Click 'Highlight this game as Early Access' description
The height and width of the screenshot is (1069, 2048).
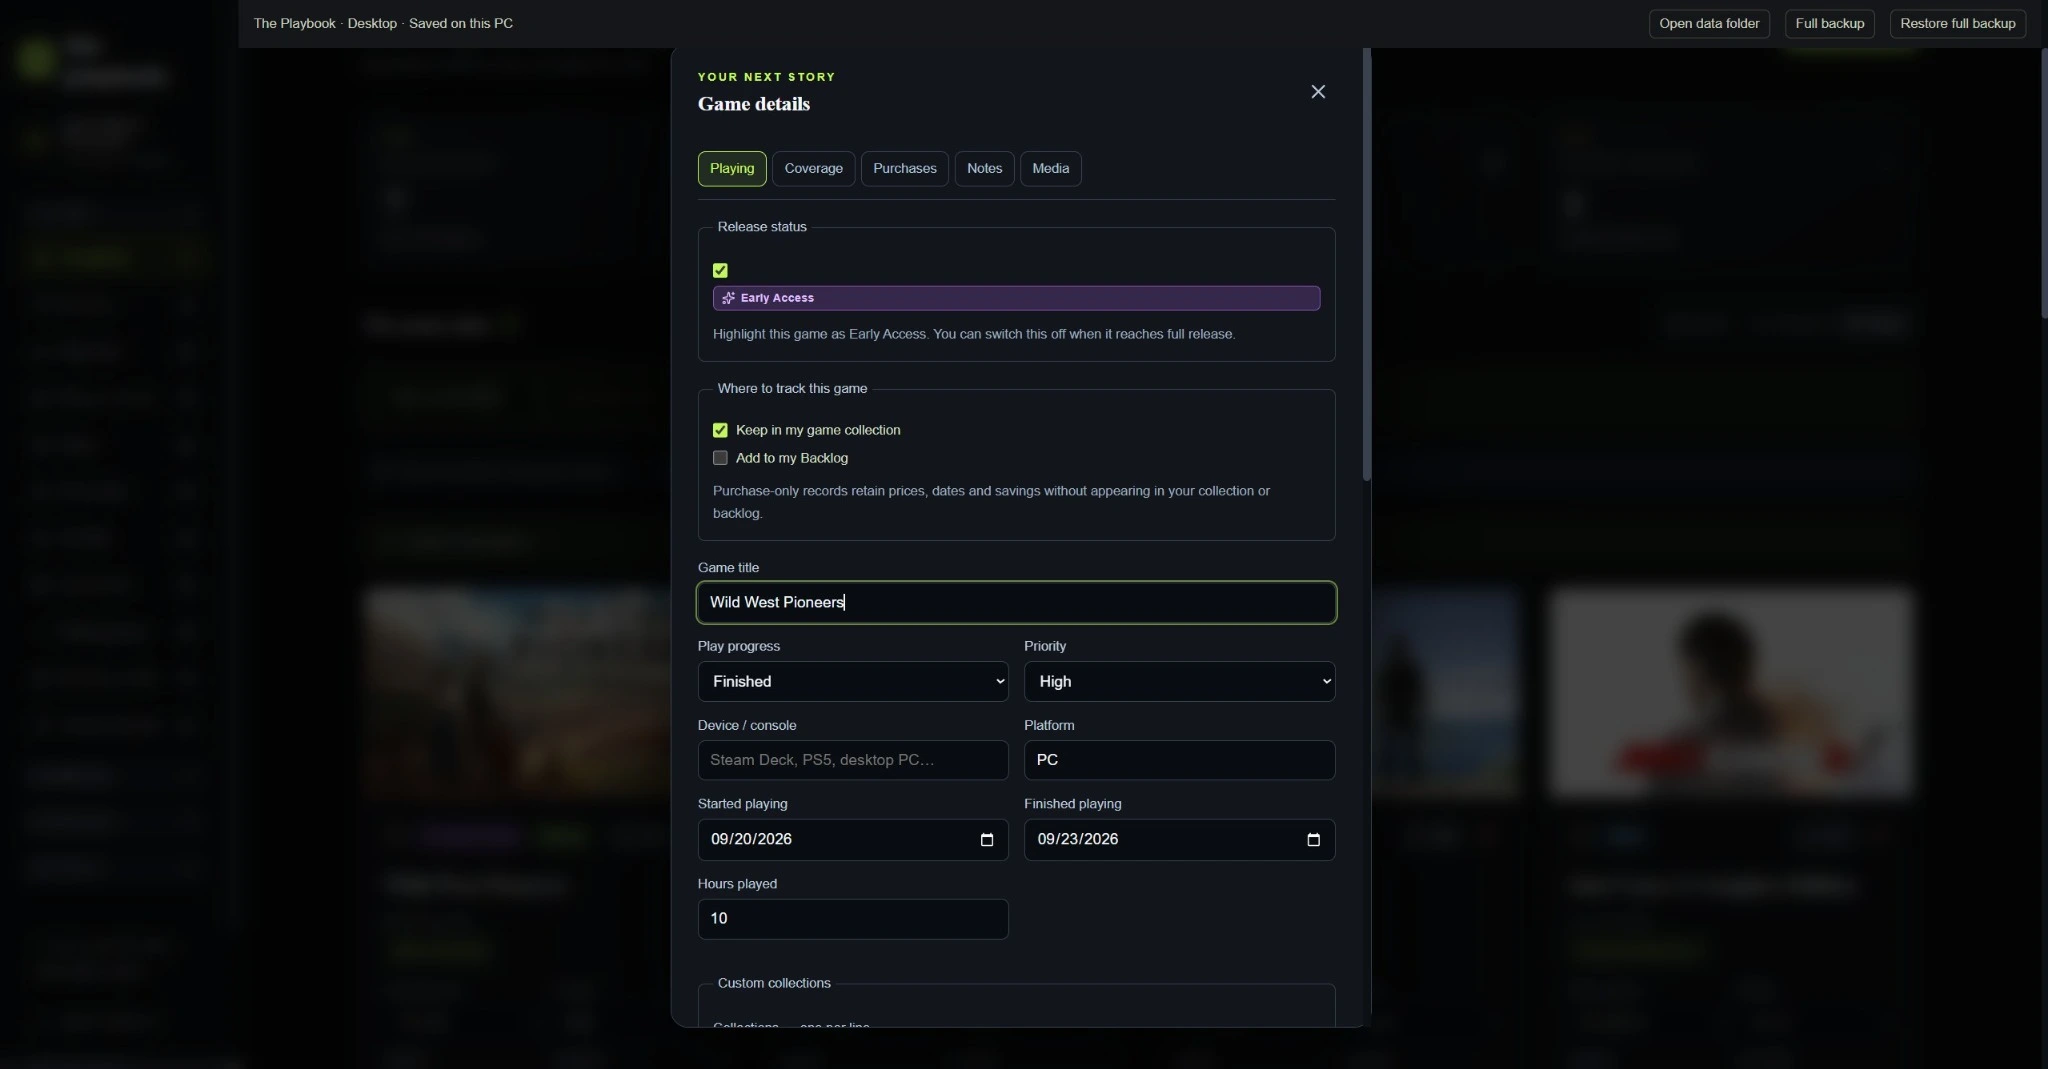[974, 334]
